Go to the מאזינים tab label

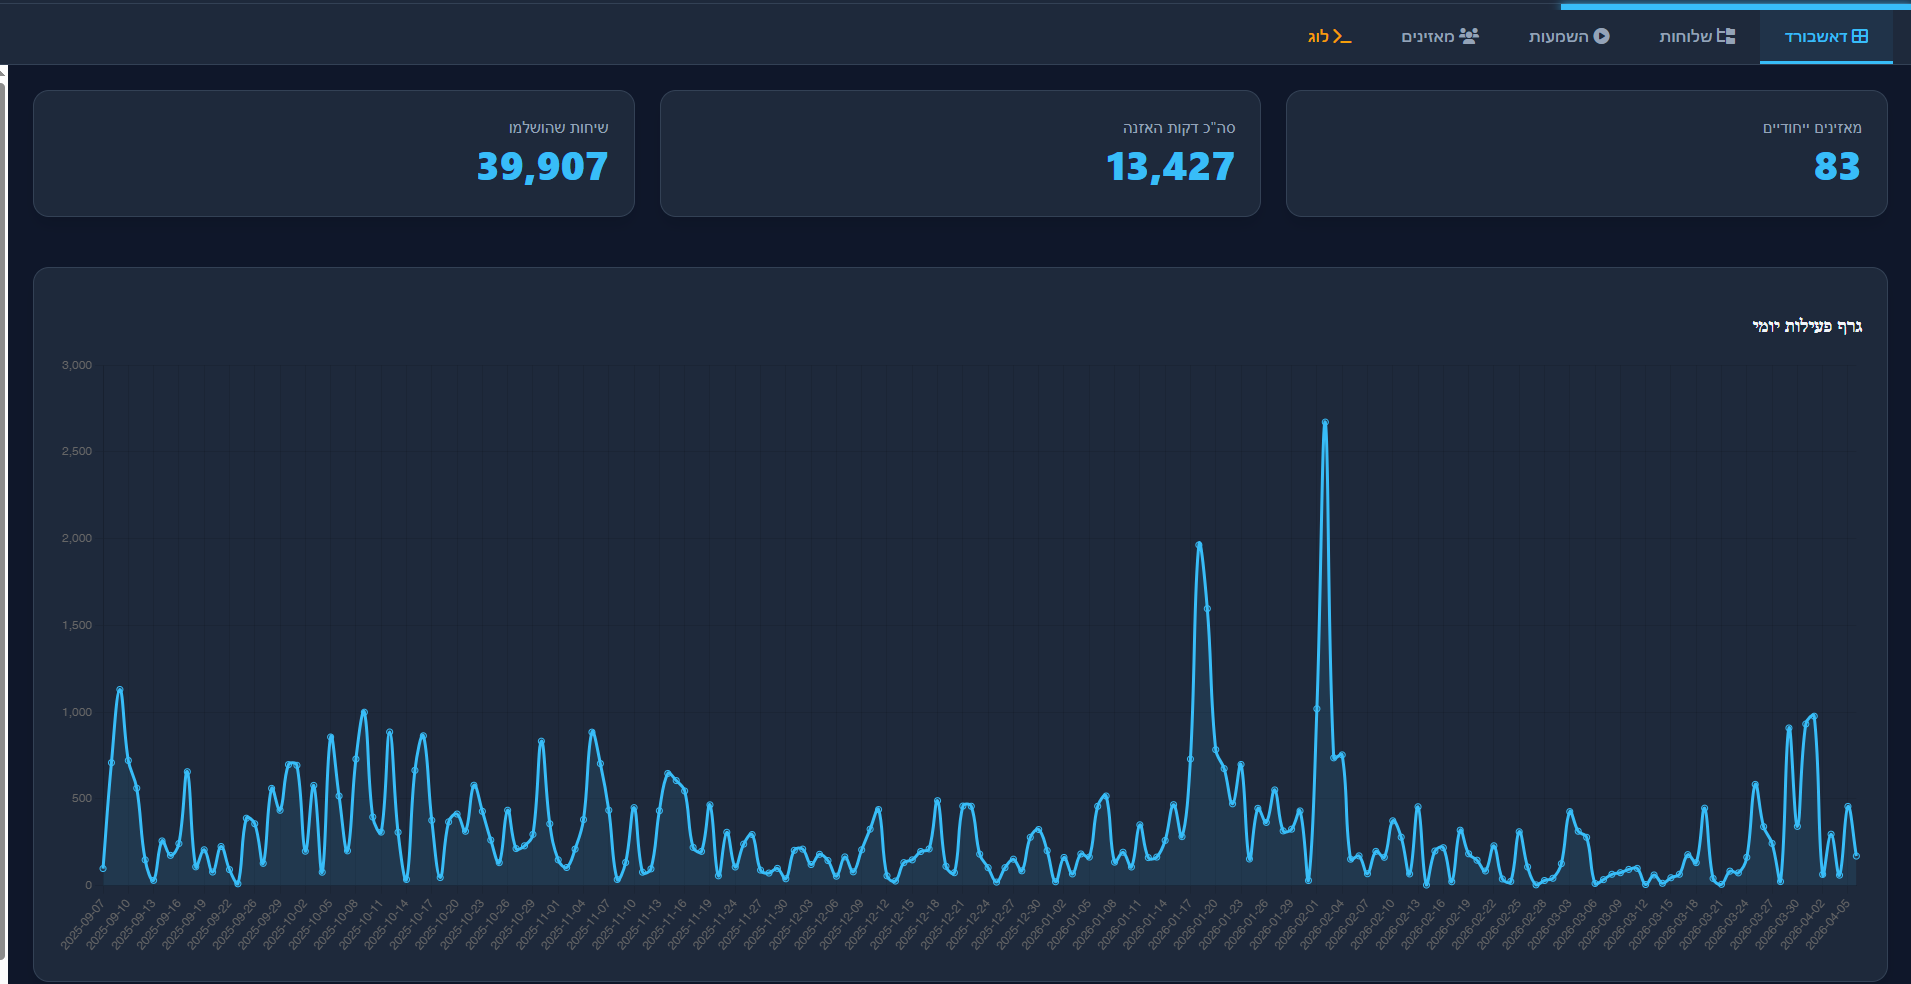[1427, 37]
